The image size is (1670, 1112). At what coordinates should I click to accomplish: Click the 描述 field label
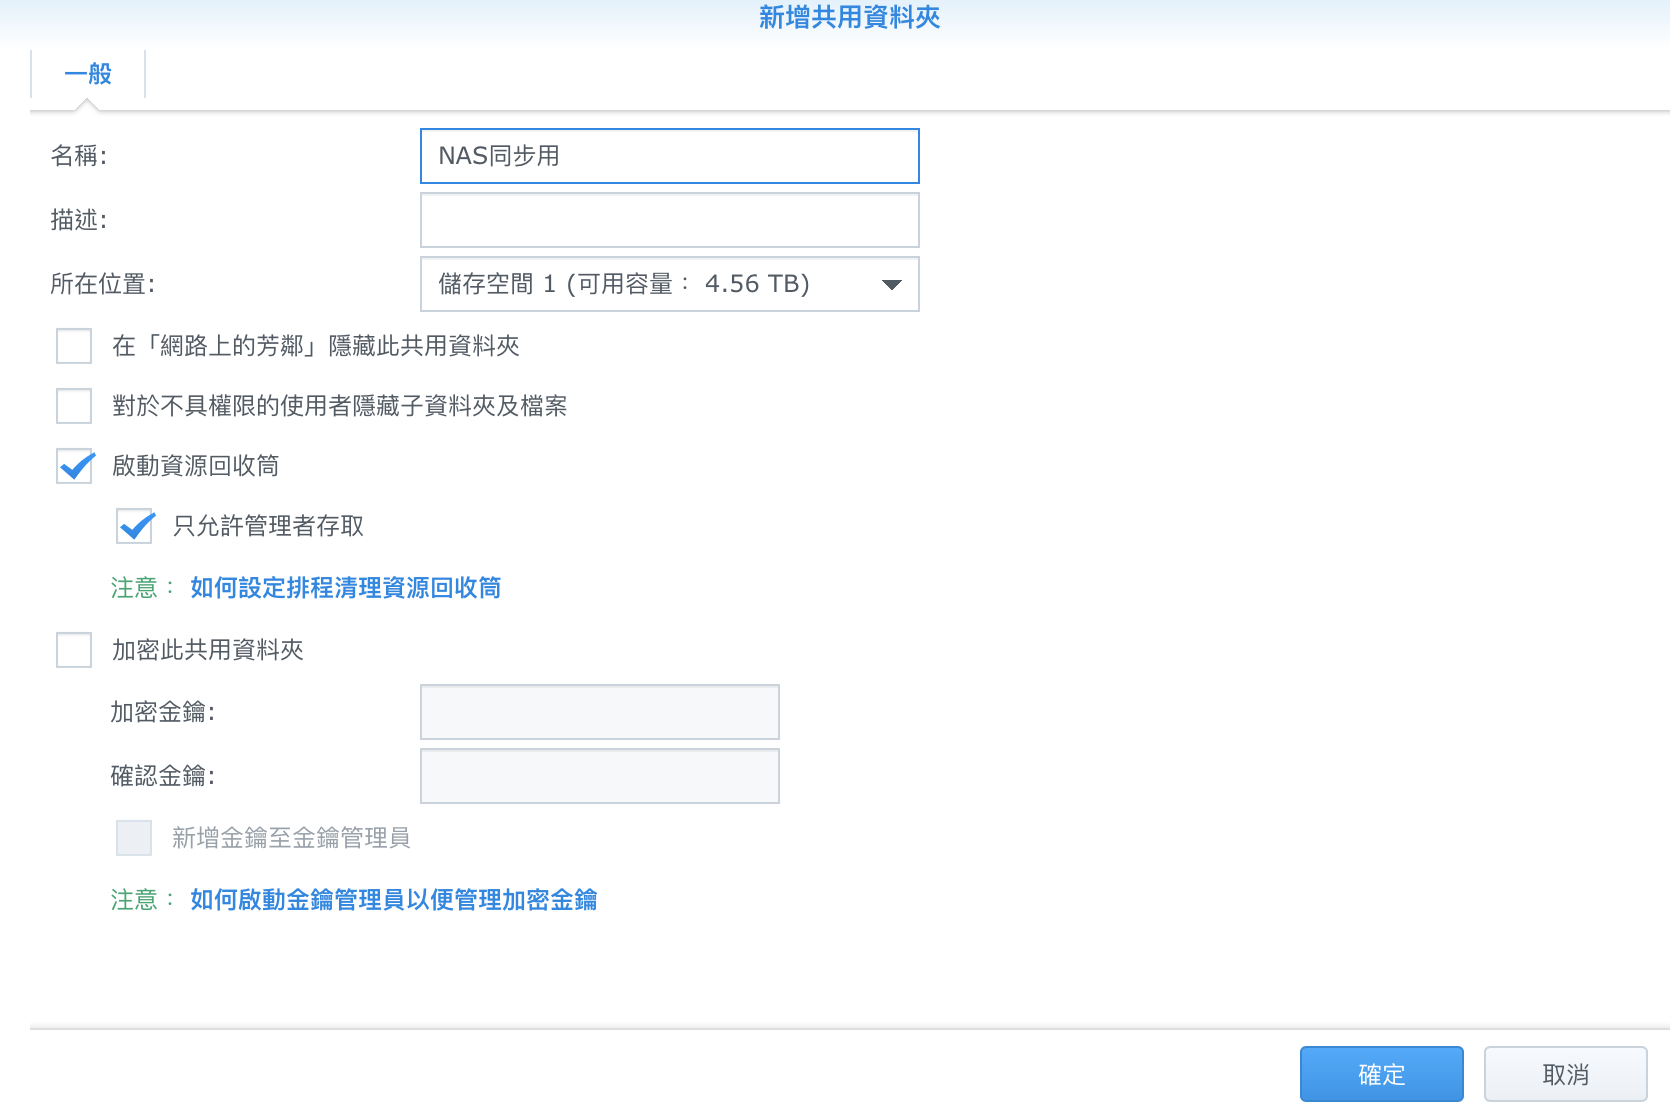click(78, 220)
